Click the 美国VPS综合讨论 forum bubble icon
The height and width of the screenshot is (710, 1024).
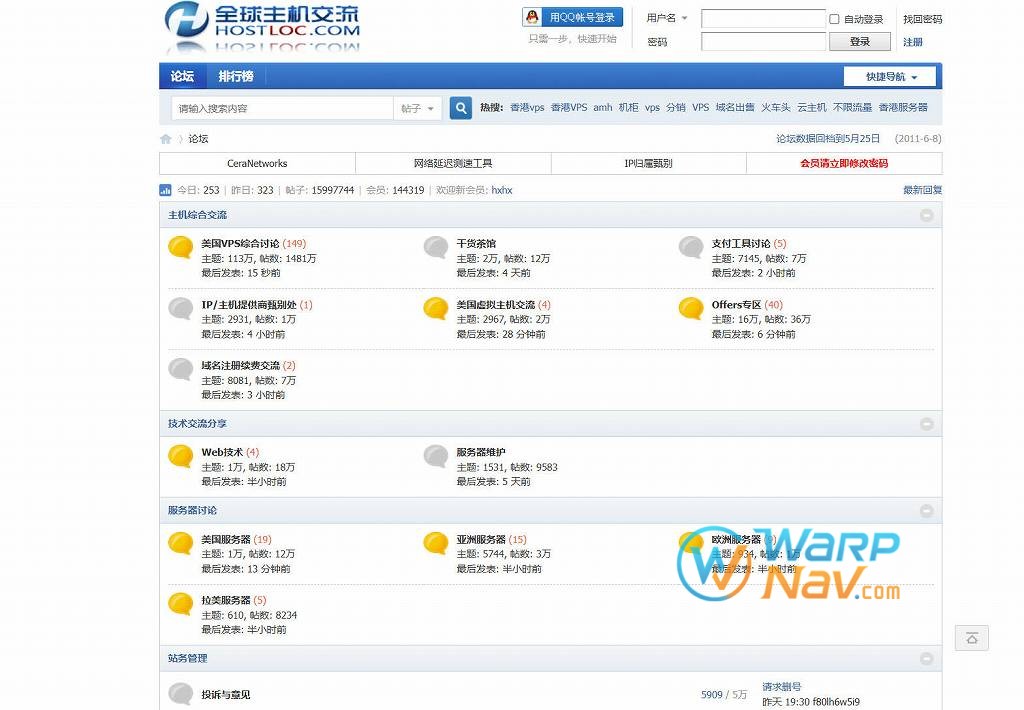(x=181, y=248)
